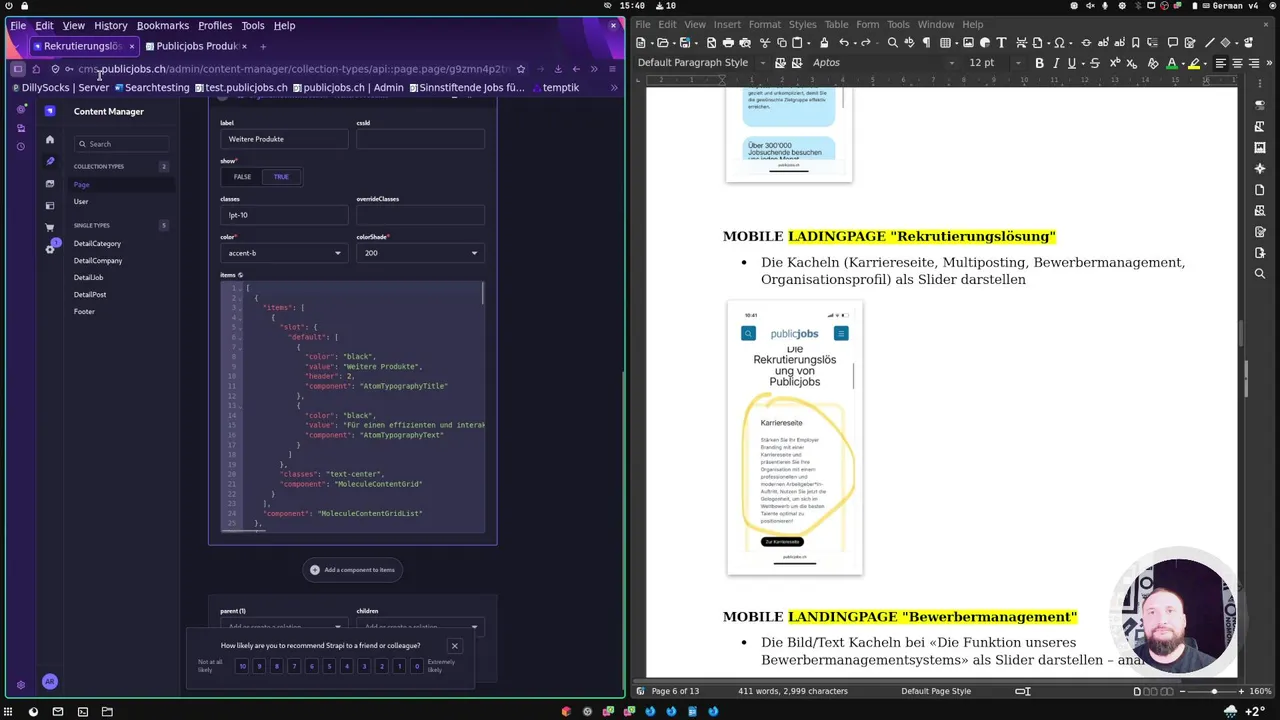Open Writer Insert menu
The width and height of the screenshot is (1280, 720).
[x=727, y=25]
